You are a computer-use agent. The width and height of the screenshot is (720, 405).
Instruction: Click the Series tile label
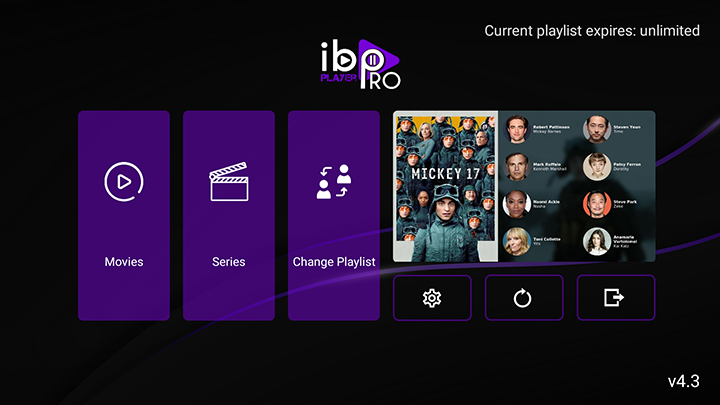click(x=229, y=262)
